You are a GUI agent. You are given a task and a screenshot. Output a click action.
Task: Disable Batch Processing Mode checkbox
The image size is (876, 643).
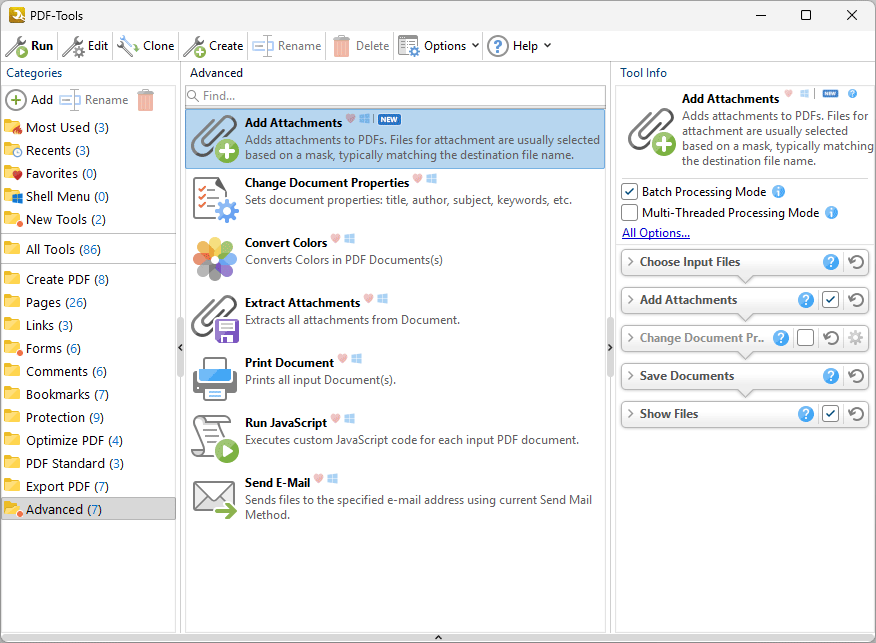630,192
